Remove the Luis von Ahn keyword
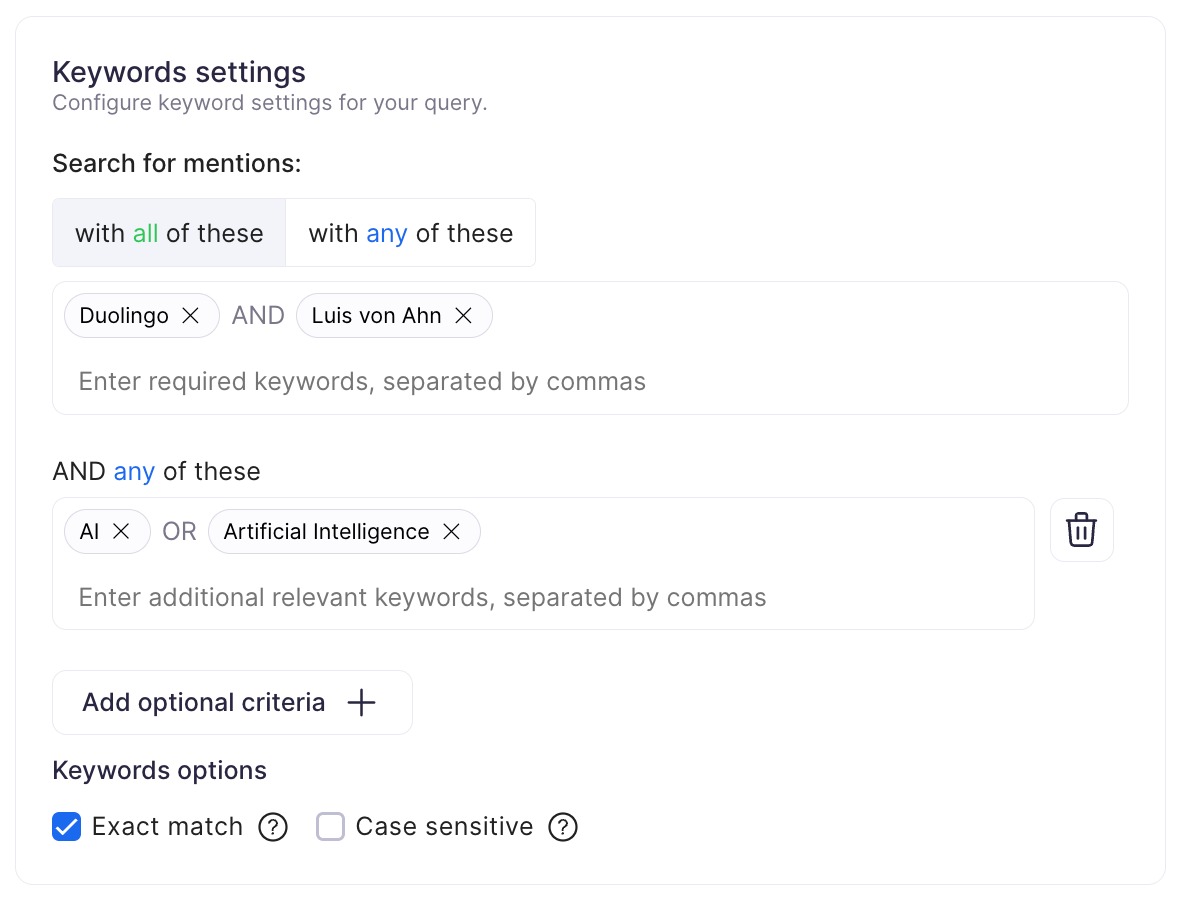Screen dimensions: 1186x902 pos(463,315)
